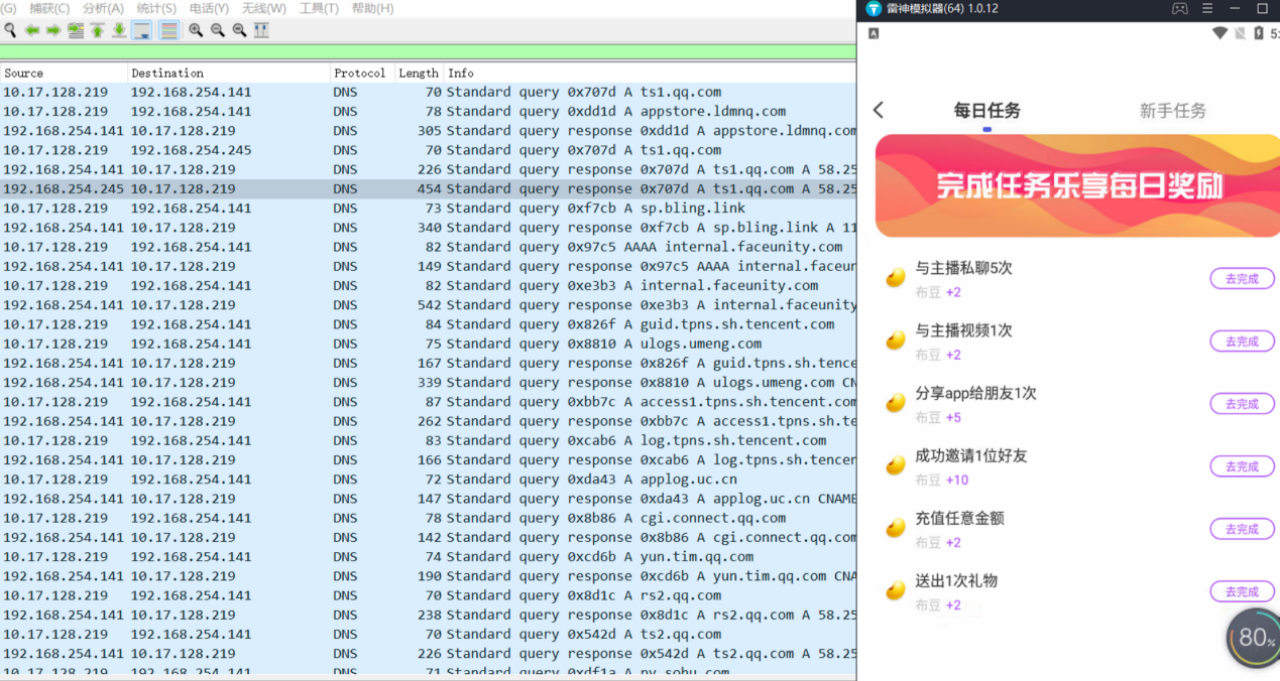Open the 工具(T) menu

click(319, 8)
